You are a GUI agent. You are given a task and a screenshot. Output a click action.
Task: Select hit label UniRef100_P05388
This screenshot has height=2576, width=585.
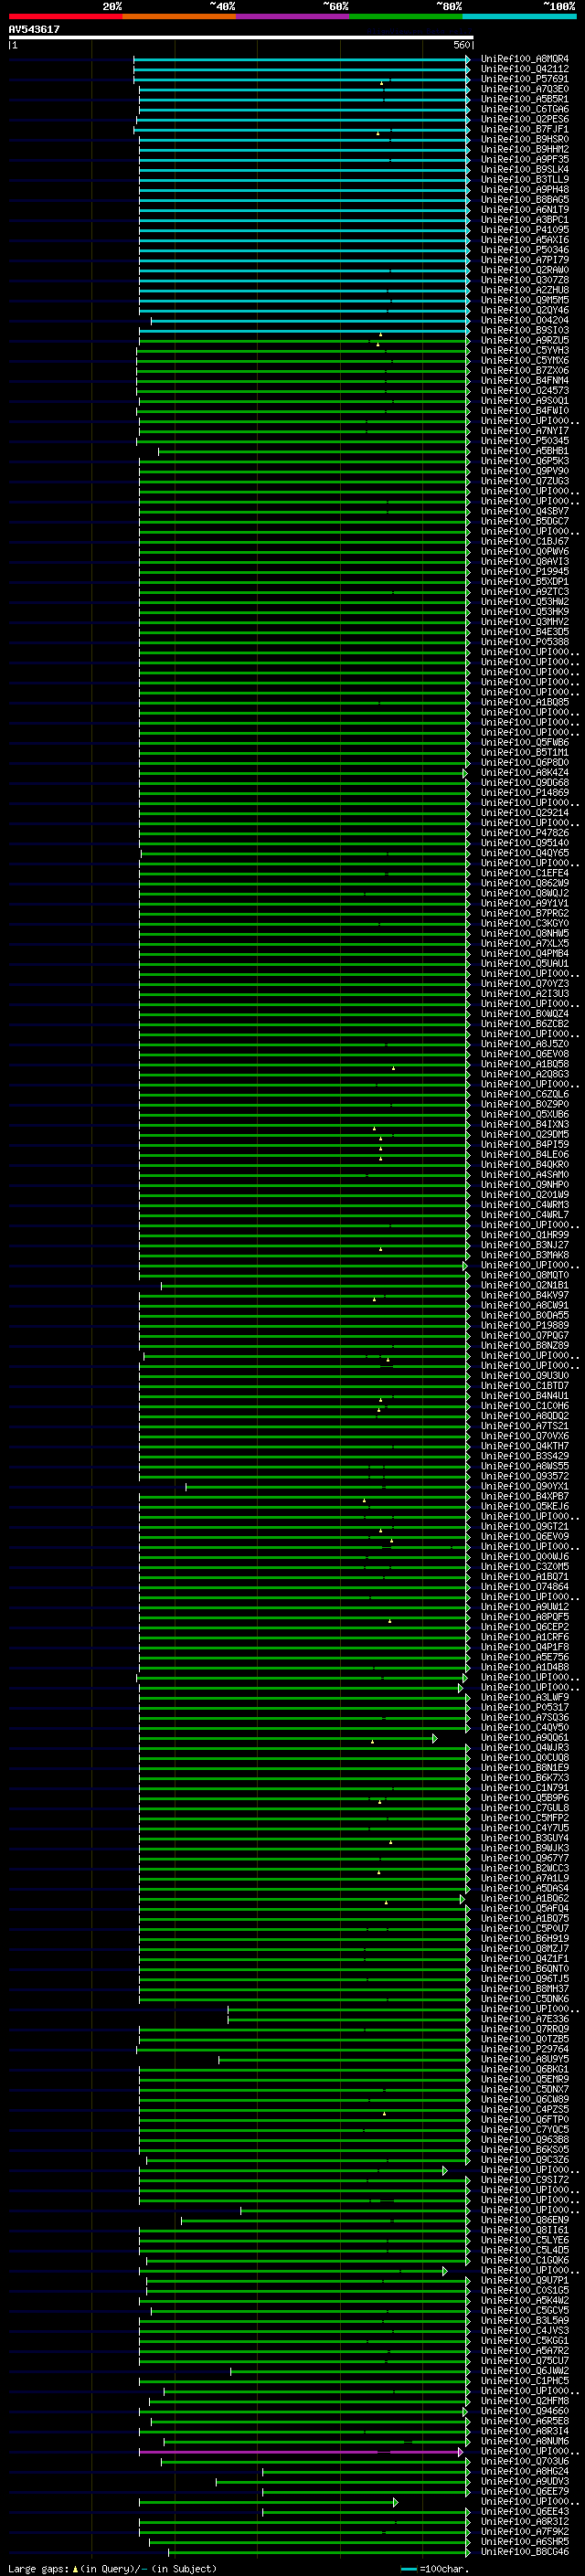[525, 642]
